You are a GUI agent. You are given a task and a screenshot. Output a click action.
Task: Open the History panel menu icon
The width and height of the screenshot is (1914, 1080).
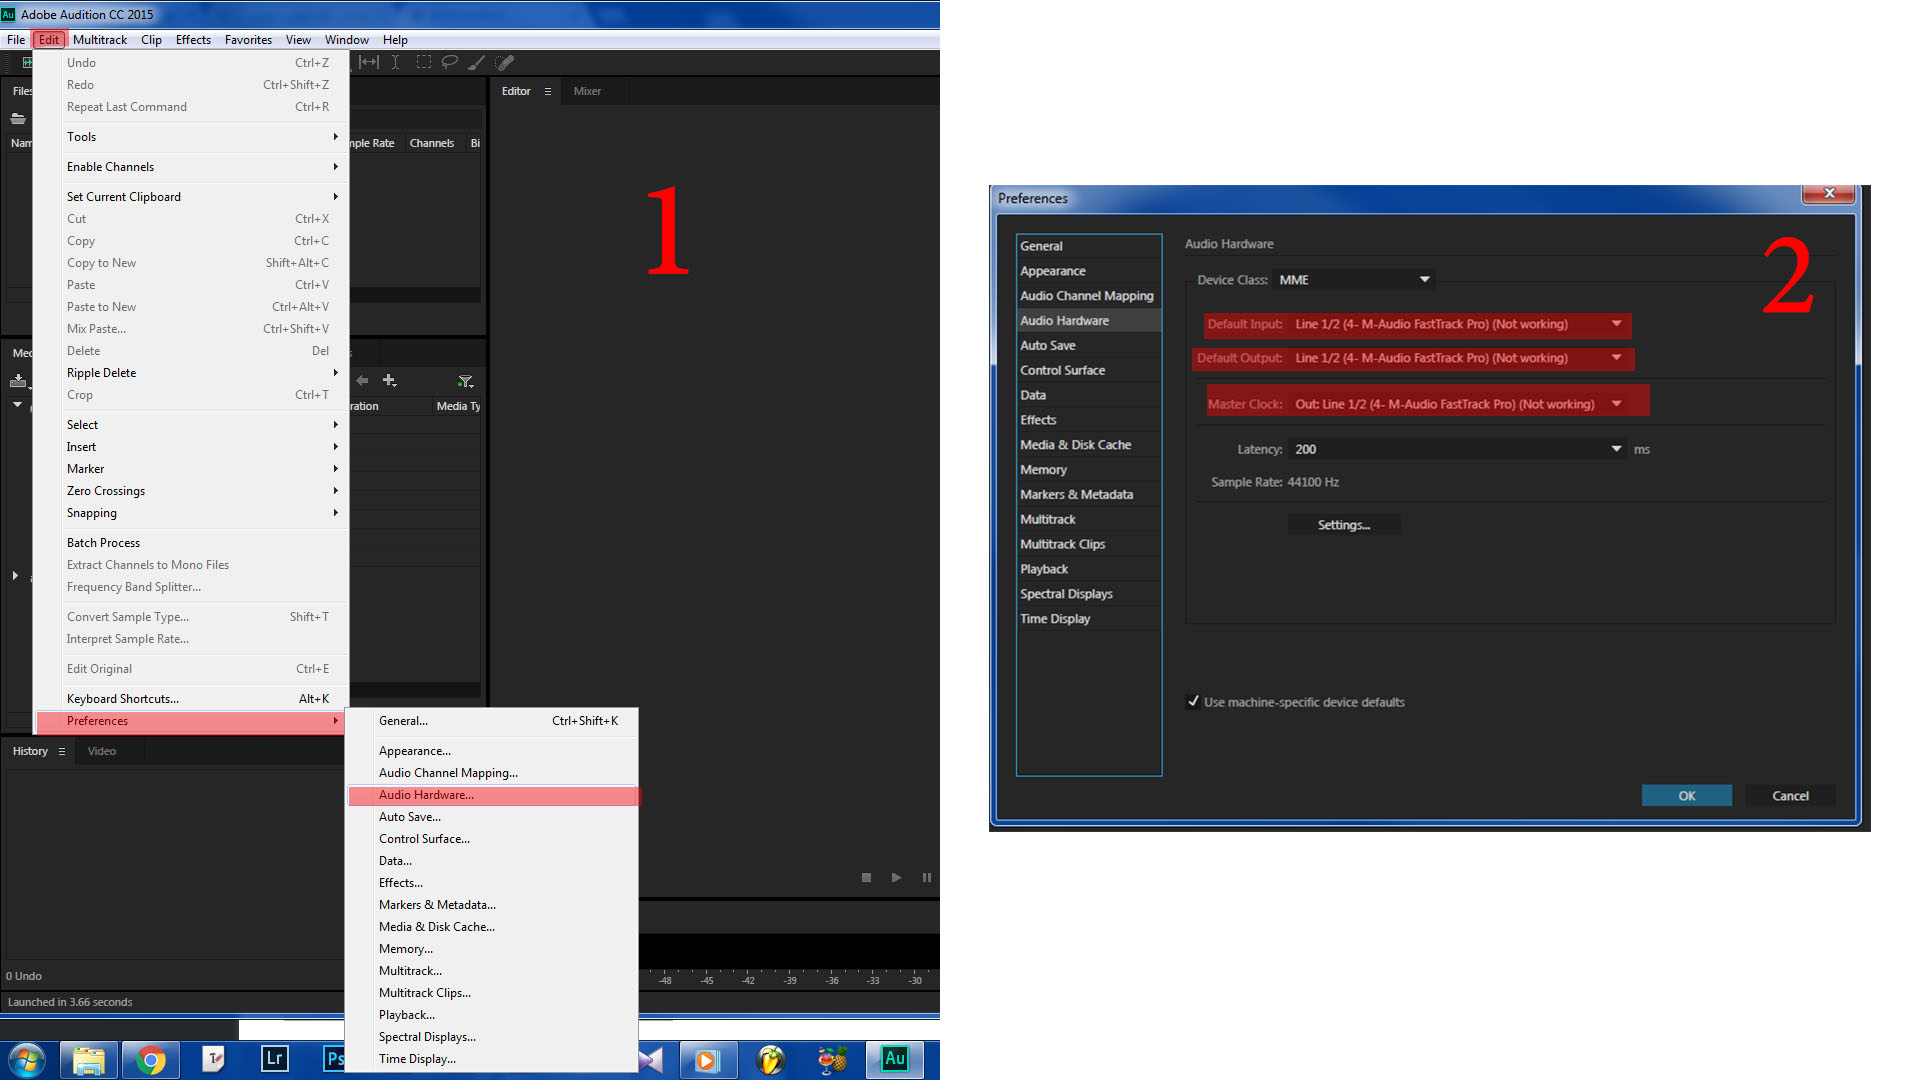(61, 751)
